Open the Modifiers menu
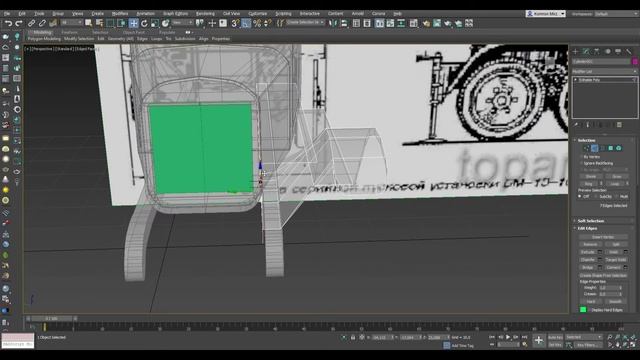This screenshot has width=640, height=360. coord(120,14)
